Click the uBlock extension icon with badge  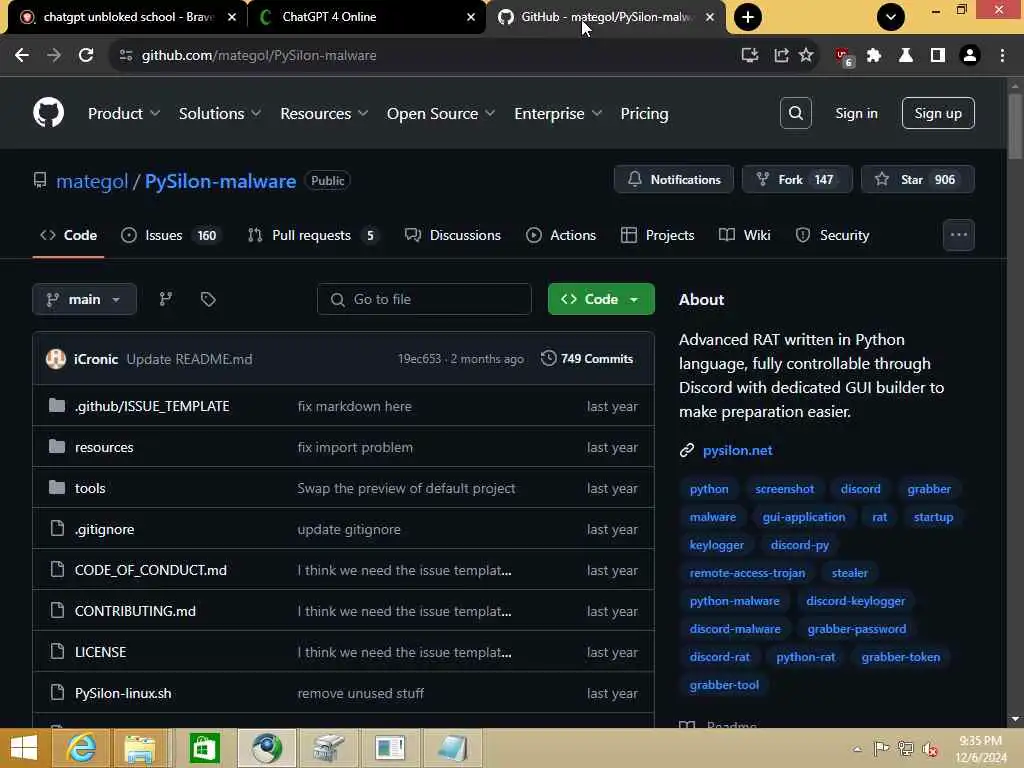click(x=844, y=57)
